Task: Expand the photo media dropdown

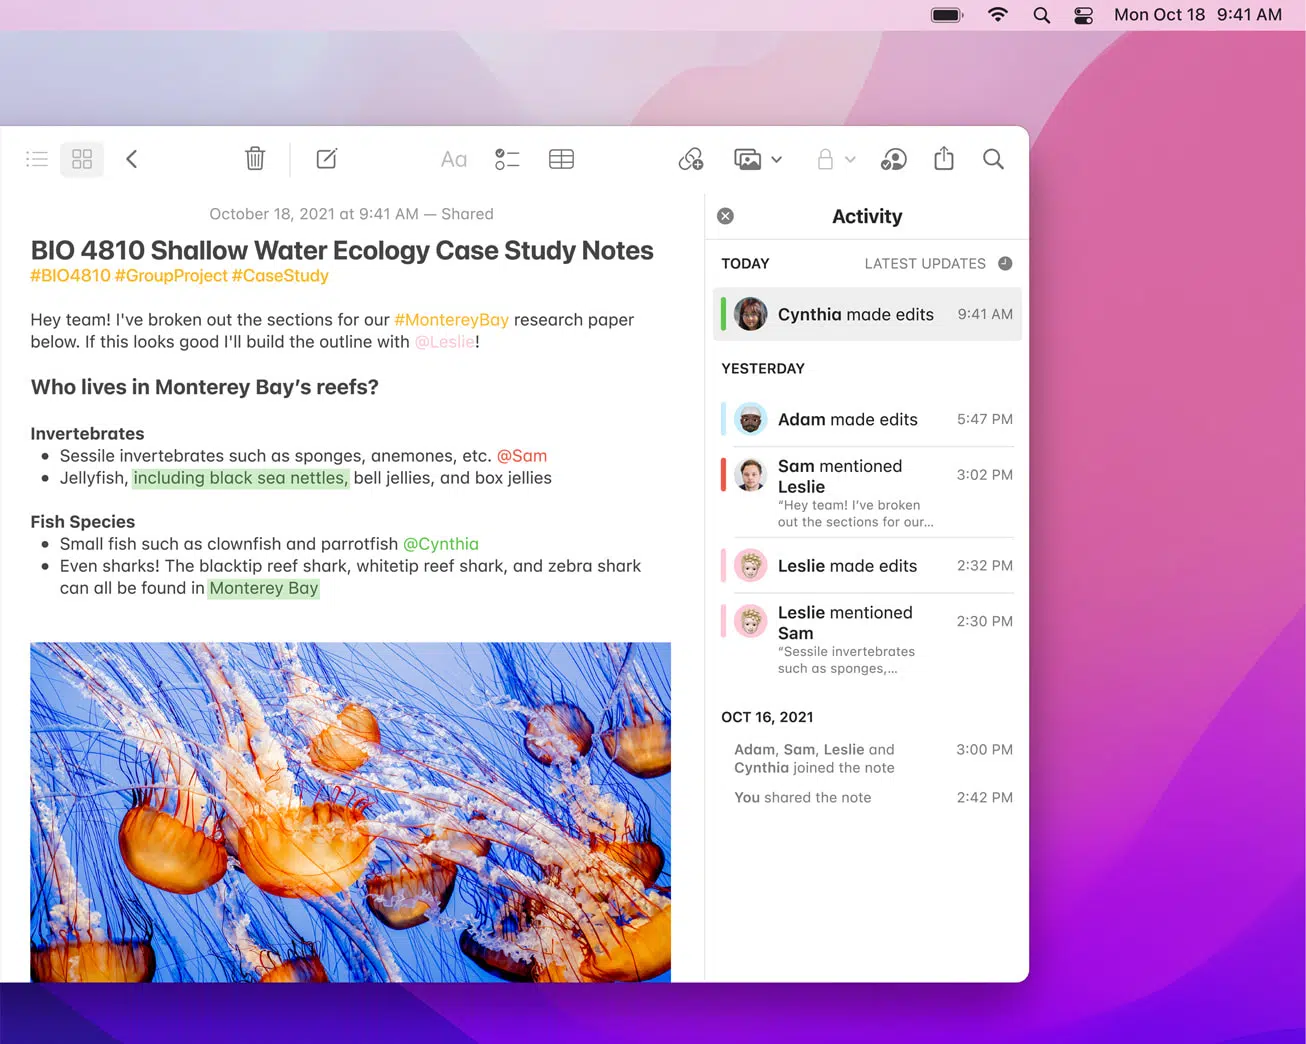Action: tap(777, 159)
